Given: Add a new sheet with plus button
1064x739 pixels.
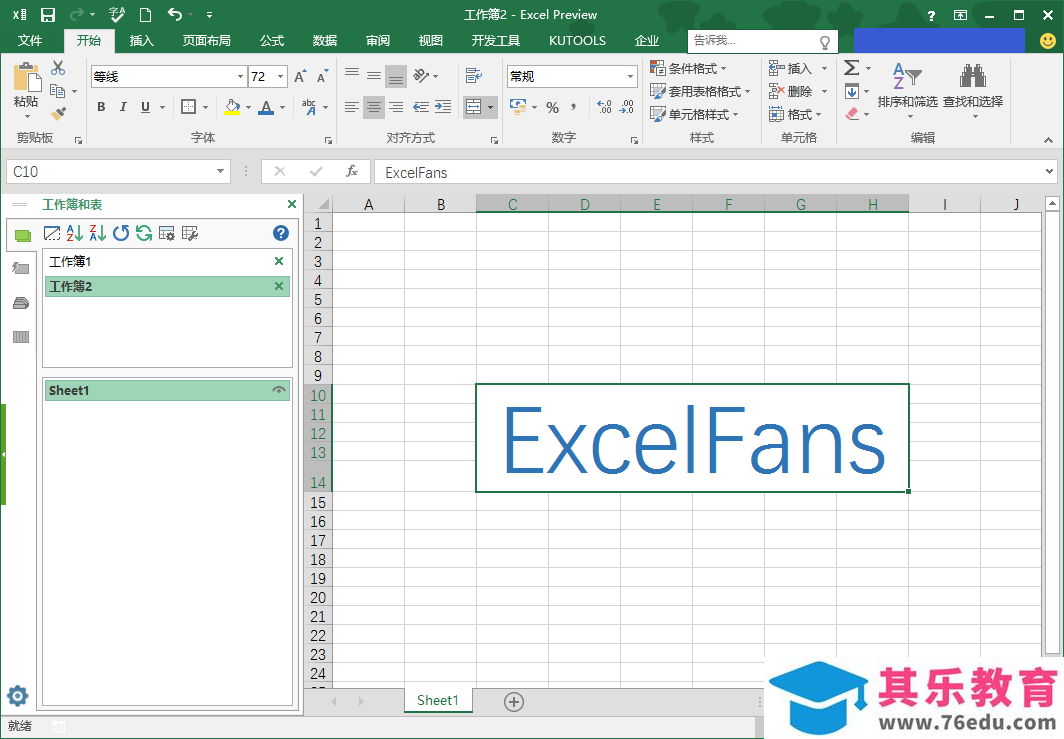Looking at the screenshot, I should coord(514,702).
